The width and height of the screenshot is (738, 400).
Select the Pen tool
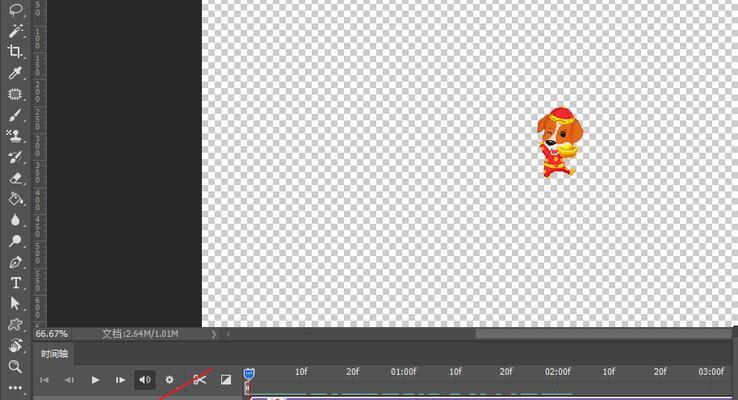click(15, 262)
